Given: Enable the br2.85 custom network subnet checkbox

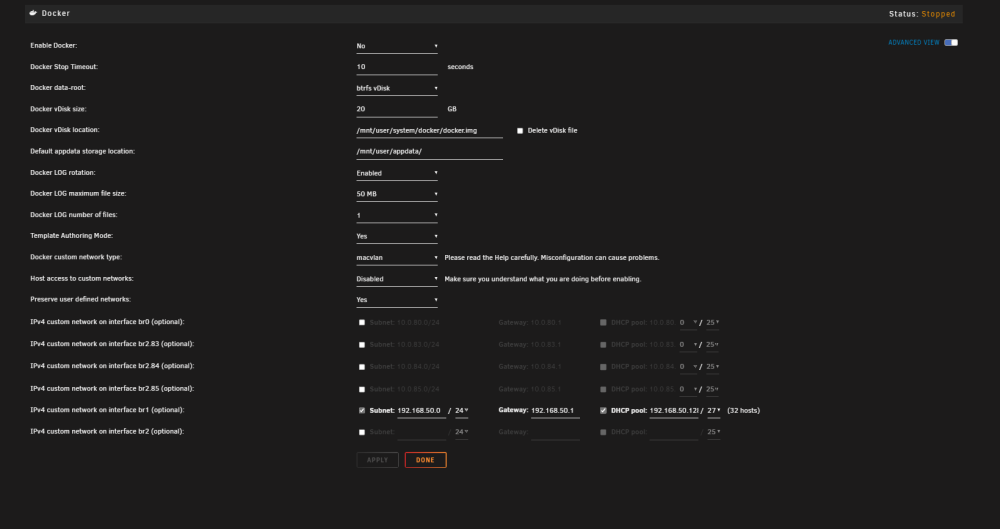Looking at the screenshot, I should click(x=362, y=390).
